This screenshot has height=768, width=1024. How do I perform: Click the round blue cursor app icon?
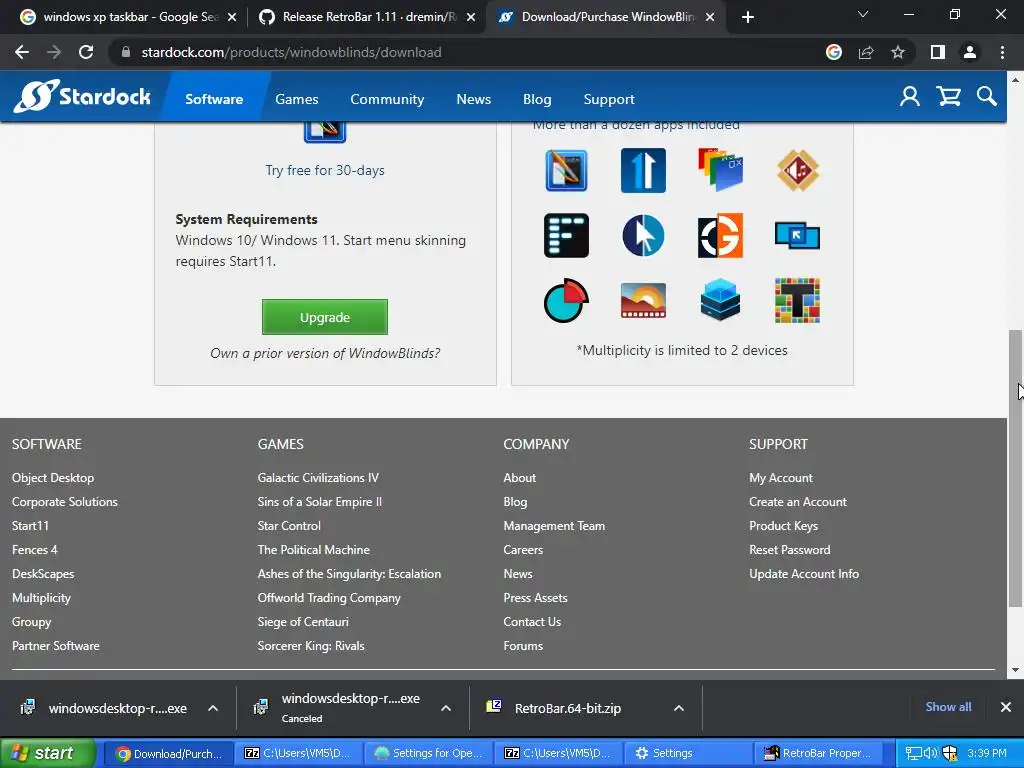pos(643,235)
